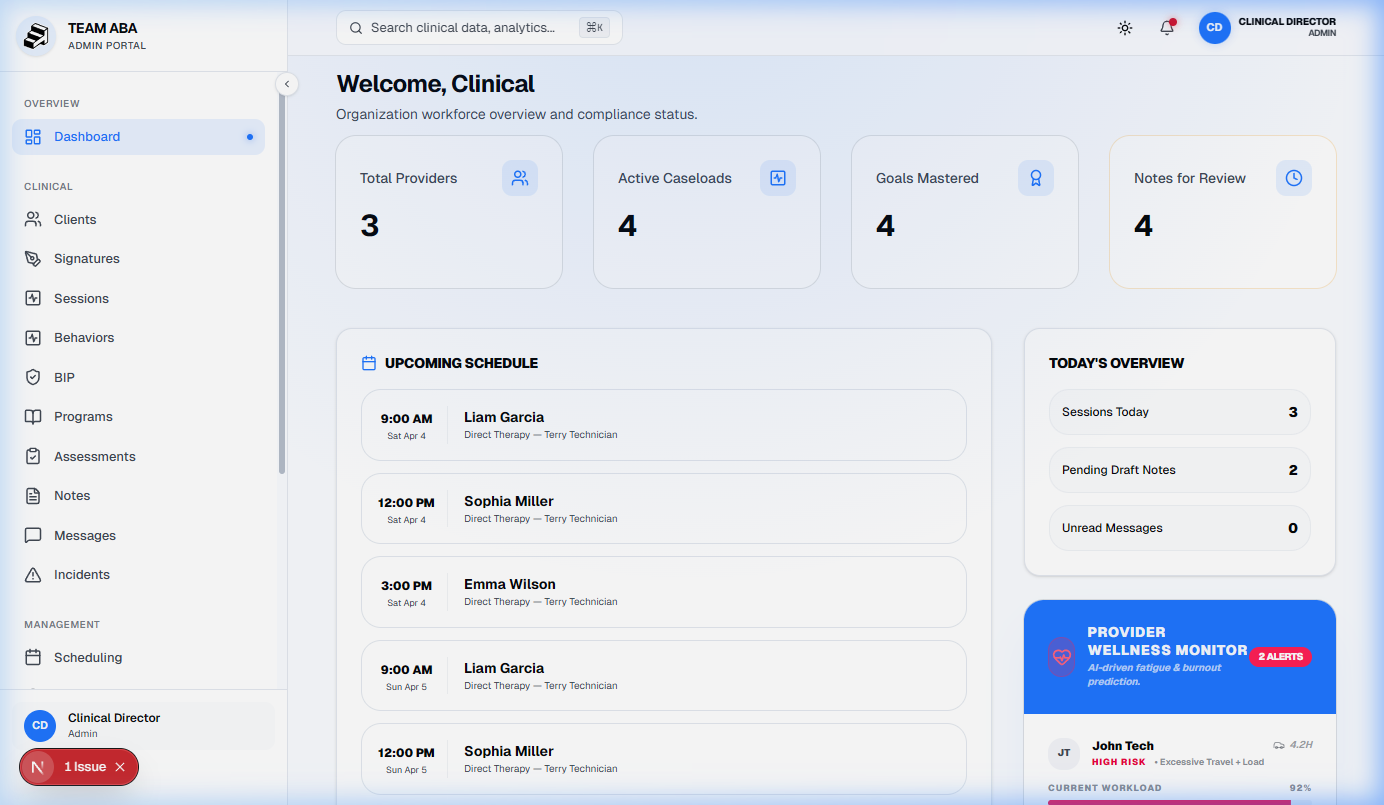Click the HIGH RISK label for John Tech
The image size is (1384, 805).
[1119, 762]
